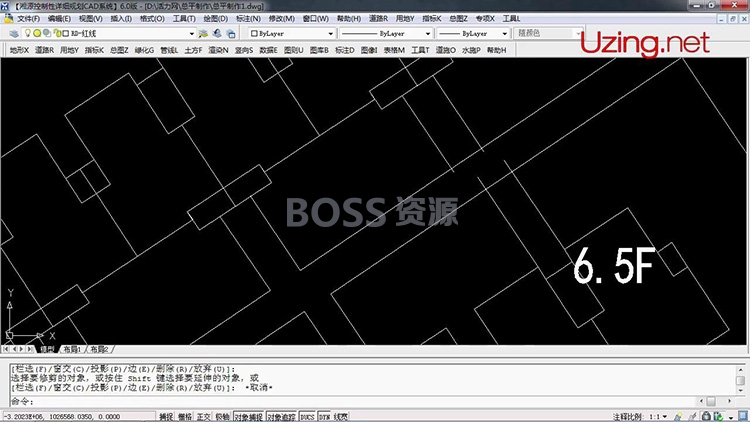Toggle 线宽 lineweight display
Viewport: 750px width, 422px height.
click(341, 417)
